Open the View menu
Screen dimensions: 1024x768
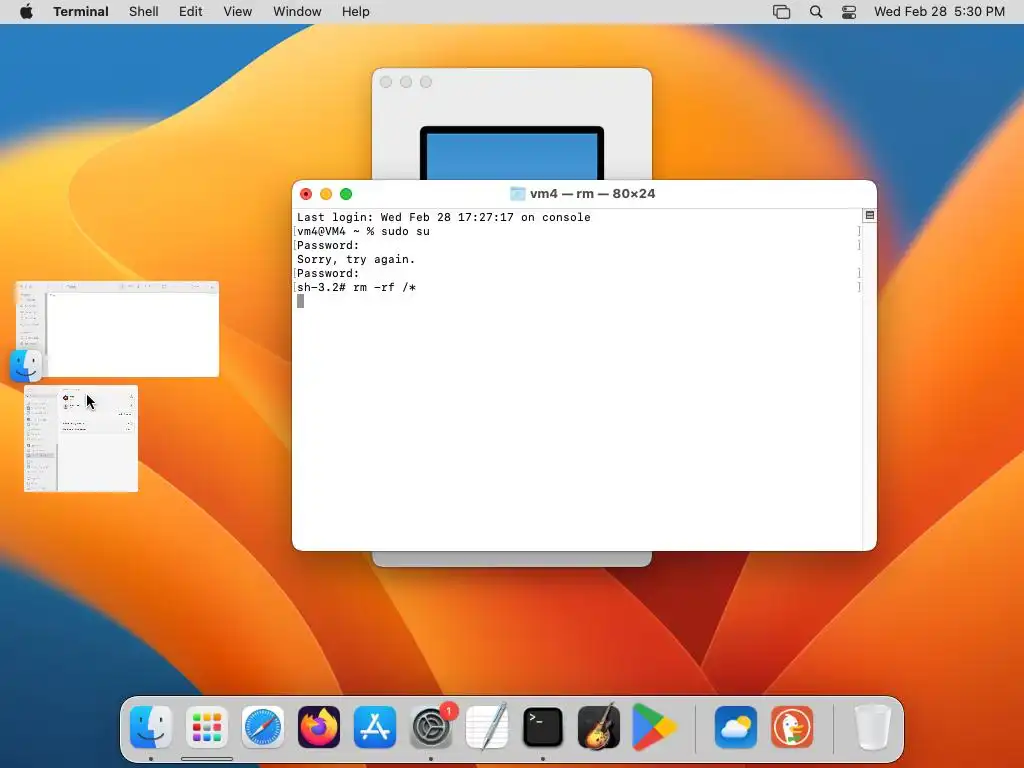[238, 12]
